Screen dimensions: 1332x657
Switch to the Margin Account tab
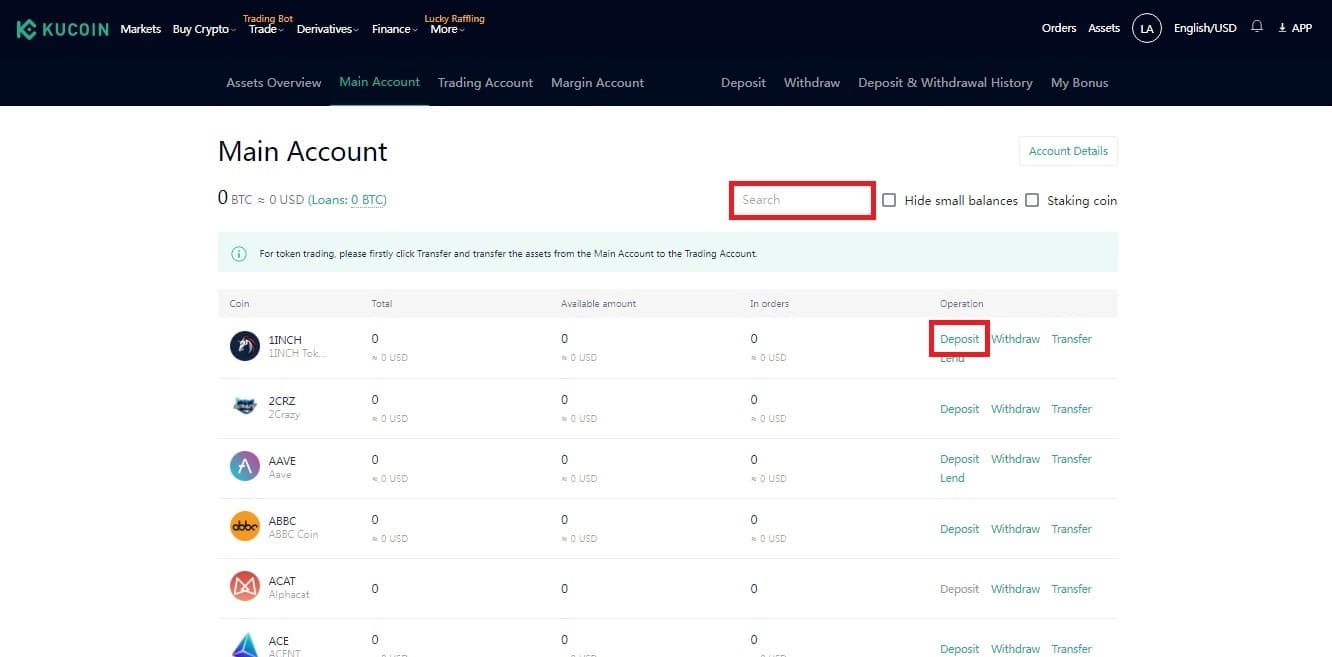[597, 83]
